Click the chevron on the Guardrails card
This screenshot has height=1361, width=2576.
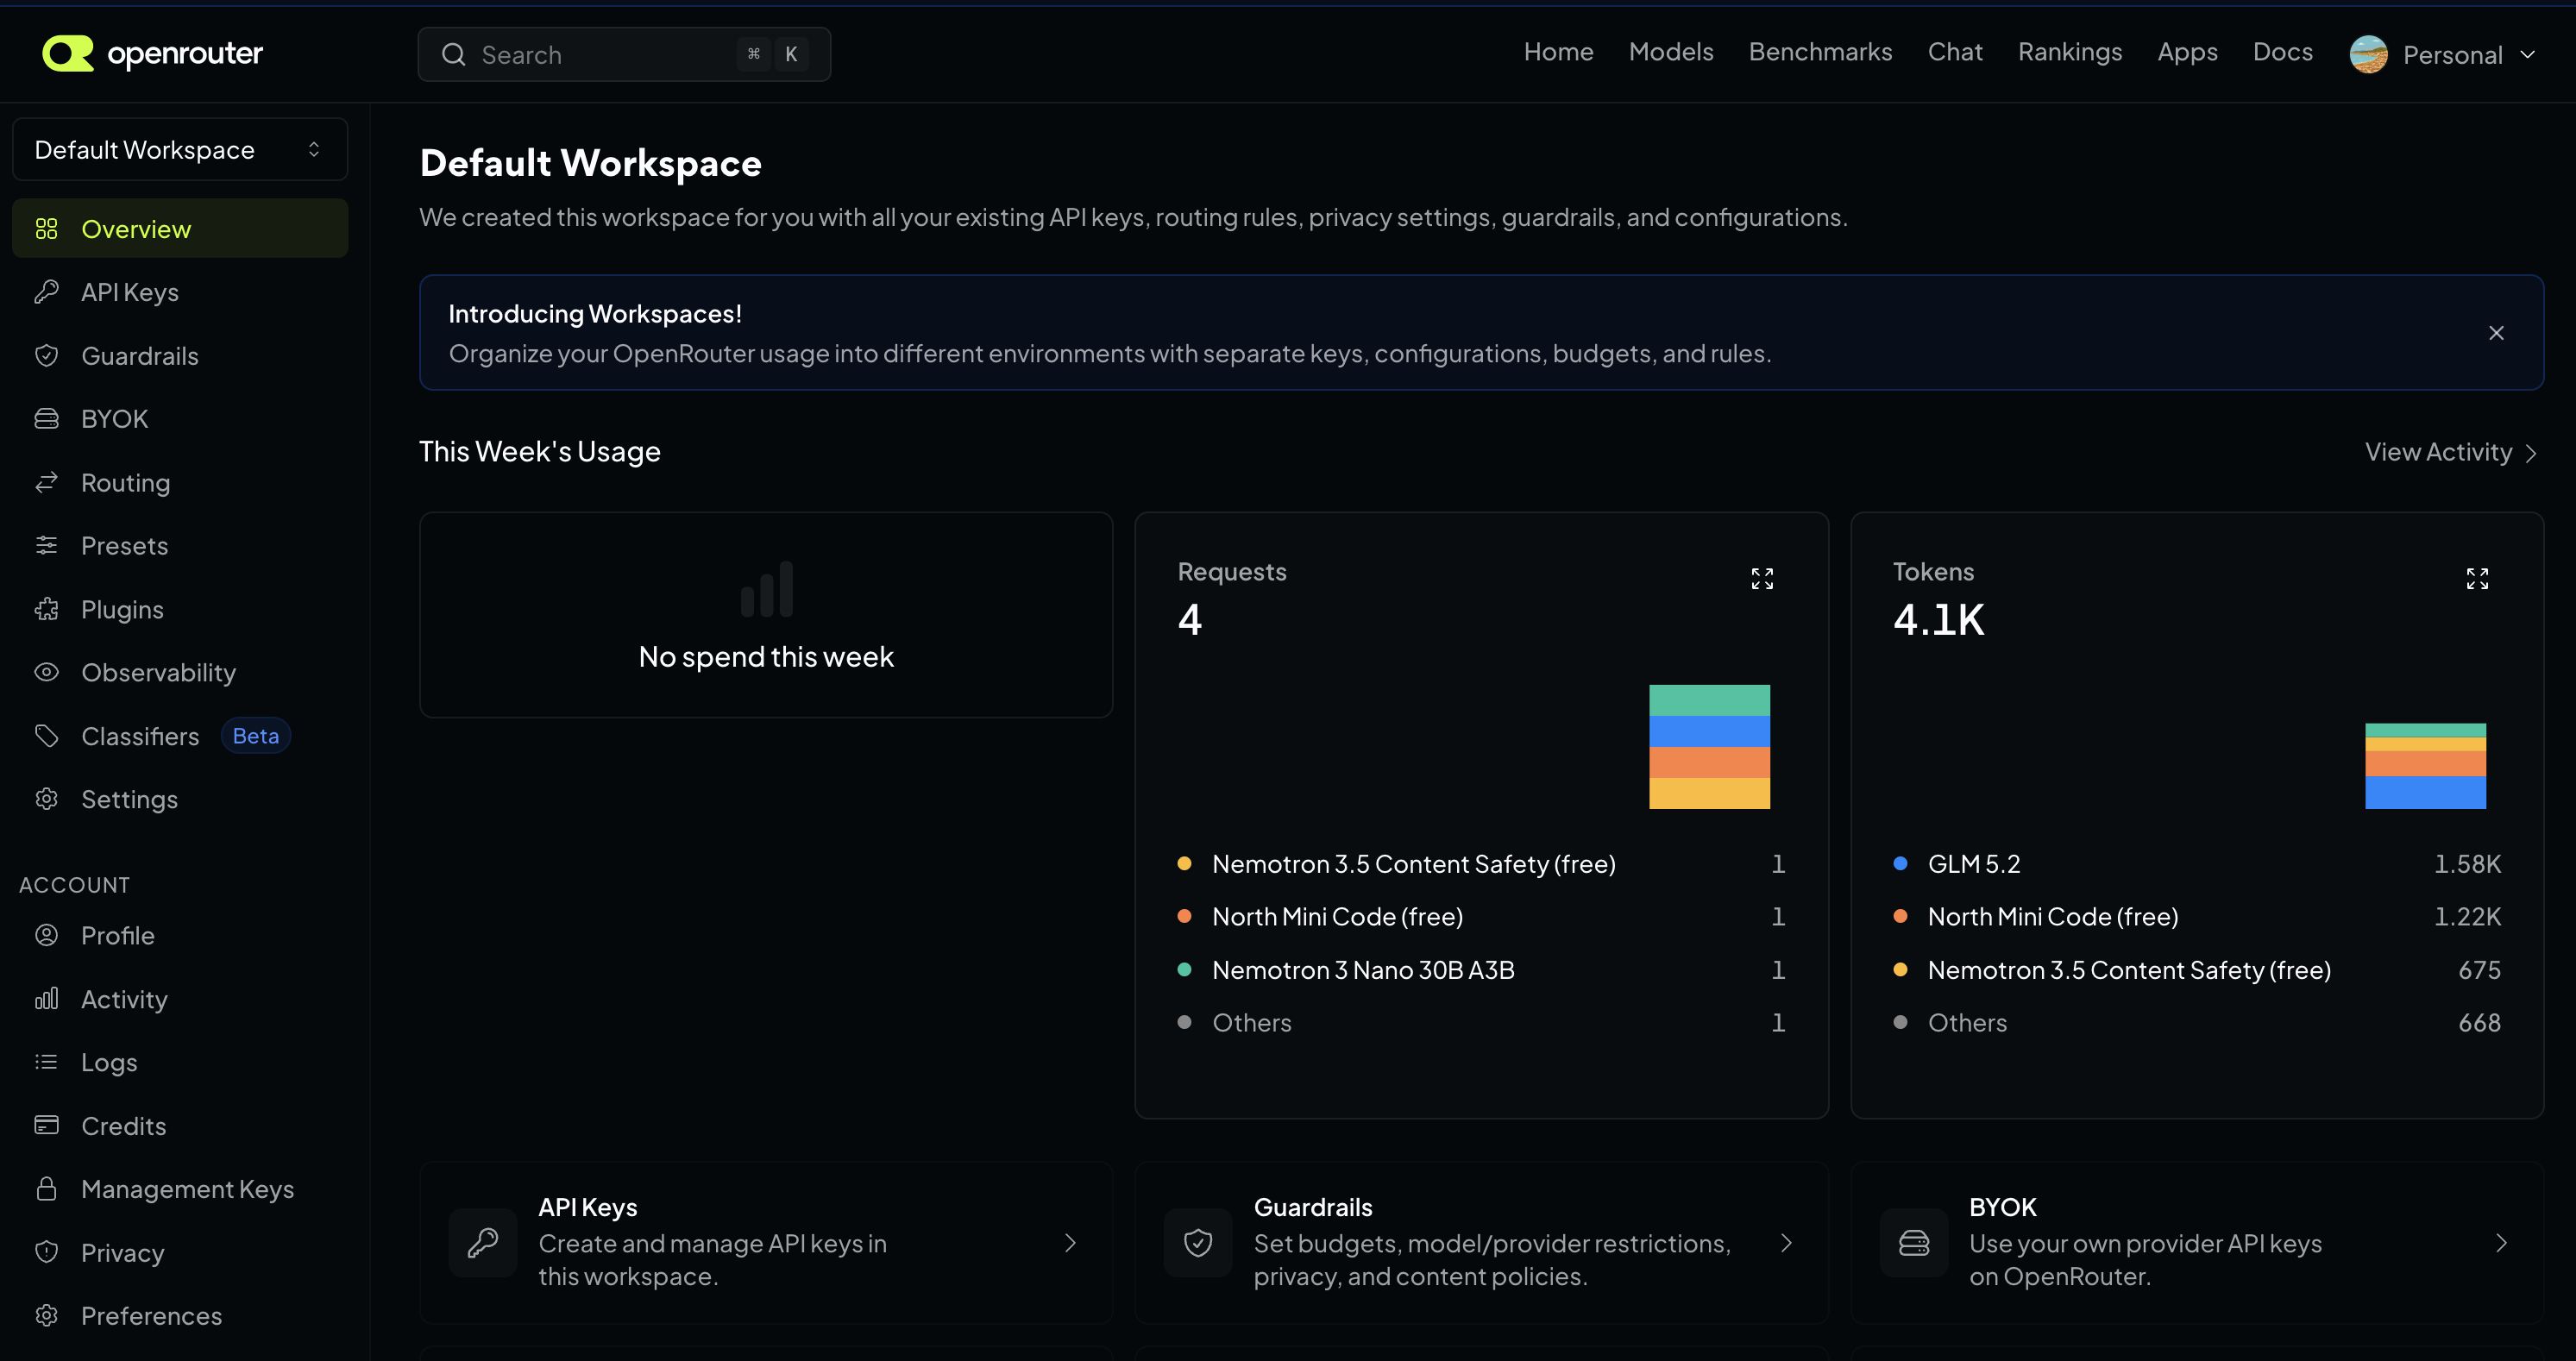pos(1787,1243)
